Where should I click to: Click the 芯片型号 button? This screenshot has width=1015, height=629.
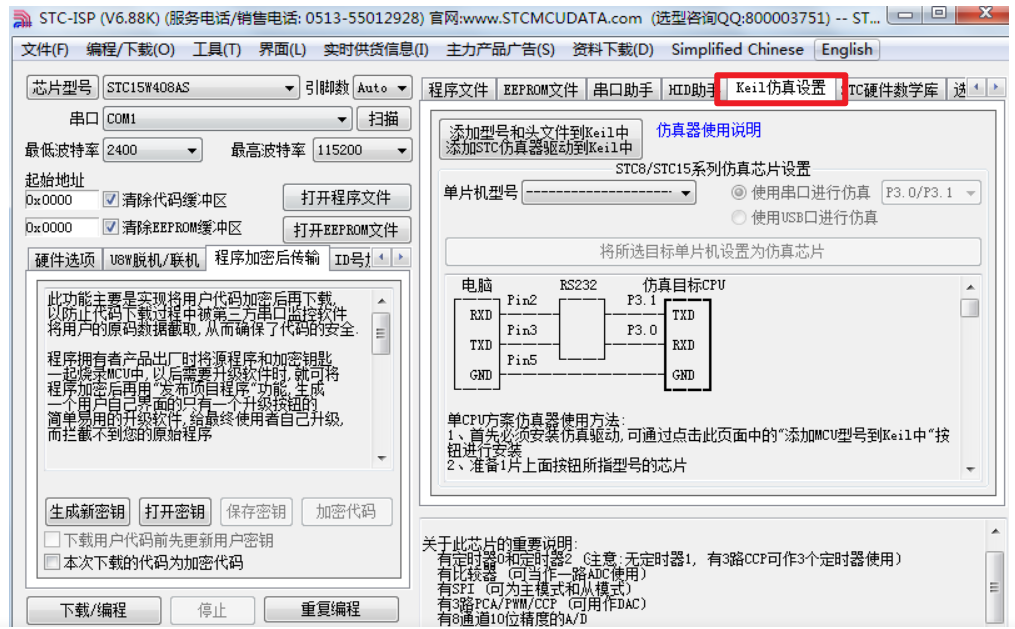pyautogui.click(x=62, y=87)
